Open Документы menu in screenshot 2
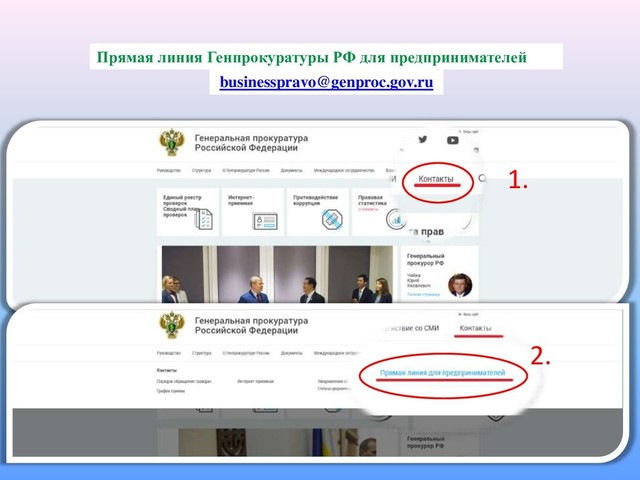The height and width of the screenshot is (480, 640). [291, 353]
